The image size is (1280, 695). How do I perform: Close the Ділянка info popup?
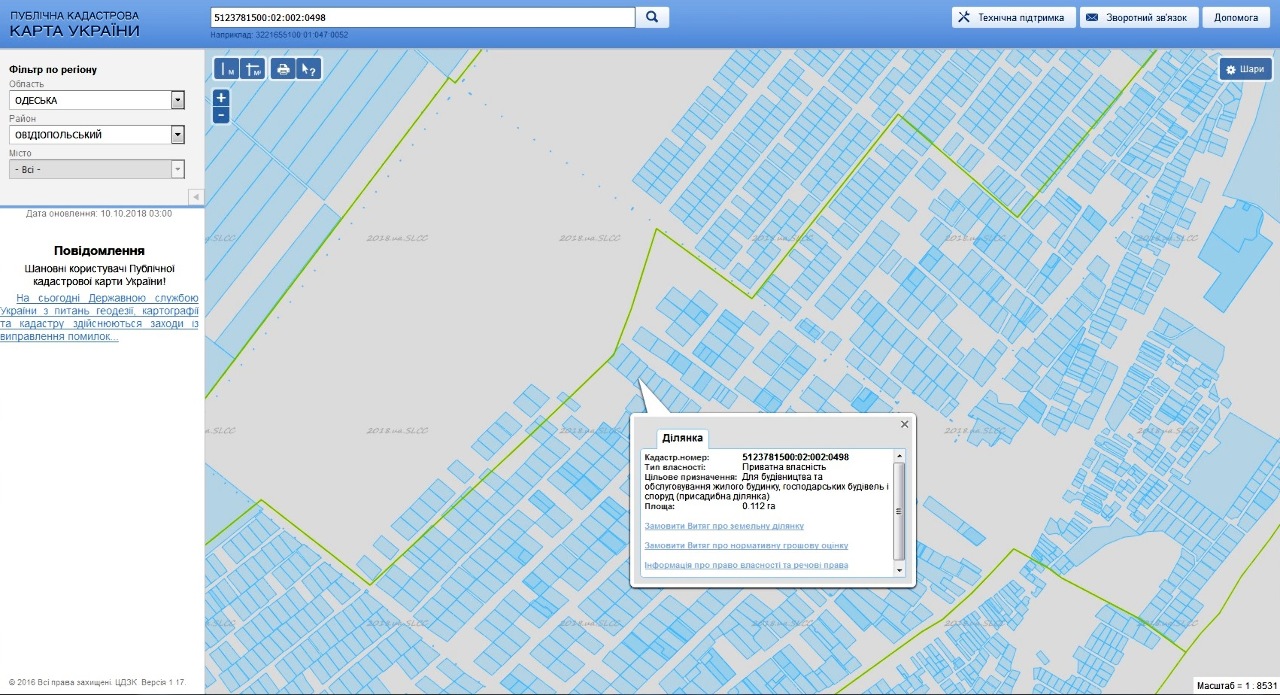[905, 424]
